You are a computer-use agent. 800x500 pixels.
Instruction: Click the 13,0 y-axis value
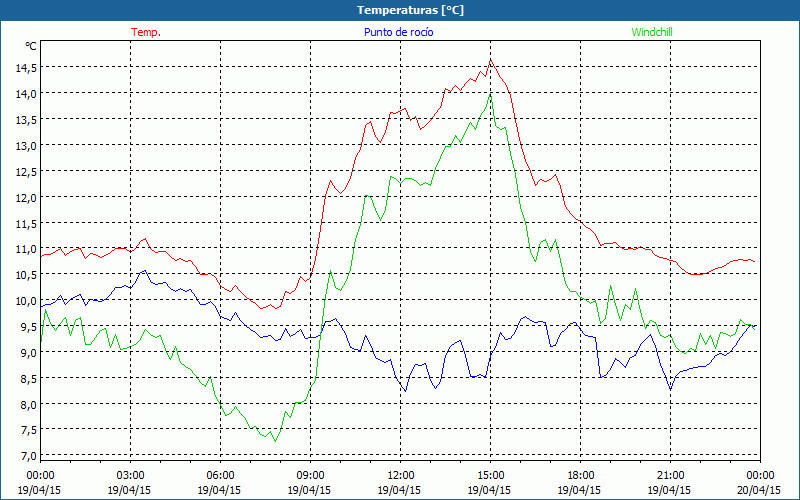[x=26, y=145]
